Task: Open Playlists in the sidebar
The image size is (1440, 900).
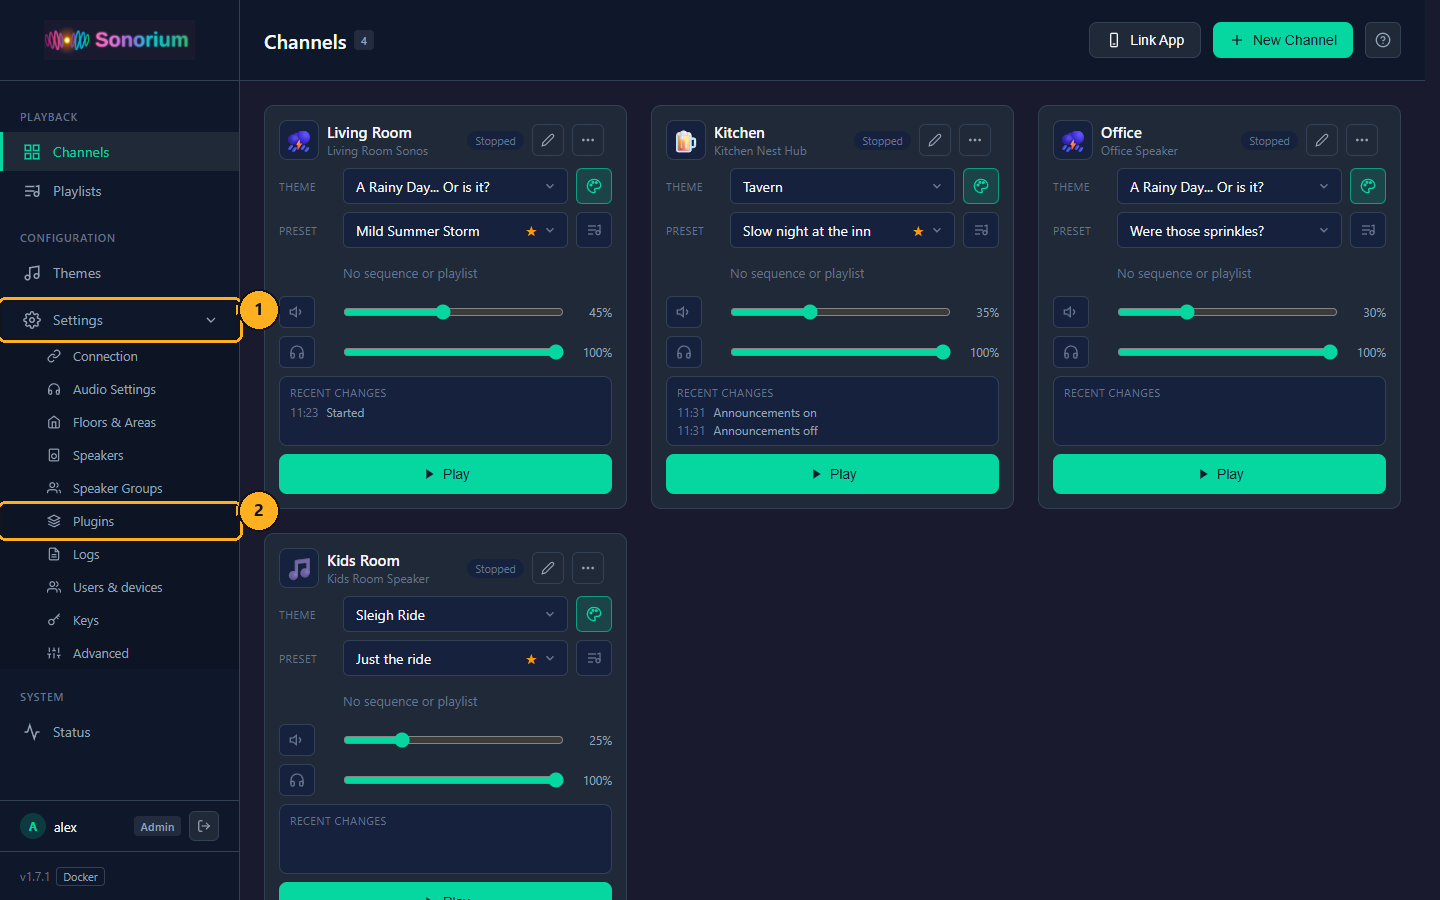Action: (120, 191)
